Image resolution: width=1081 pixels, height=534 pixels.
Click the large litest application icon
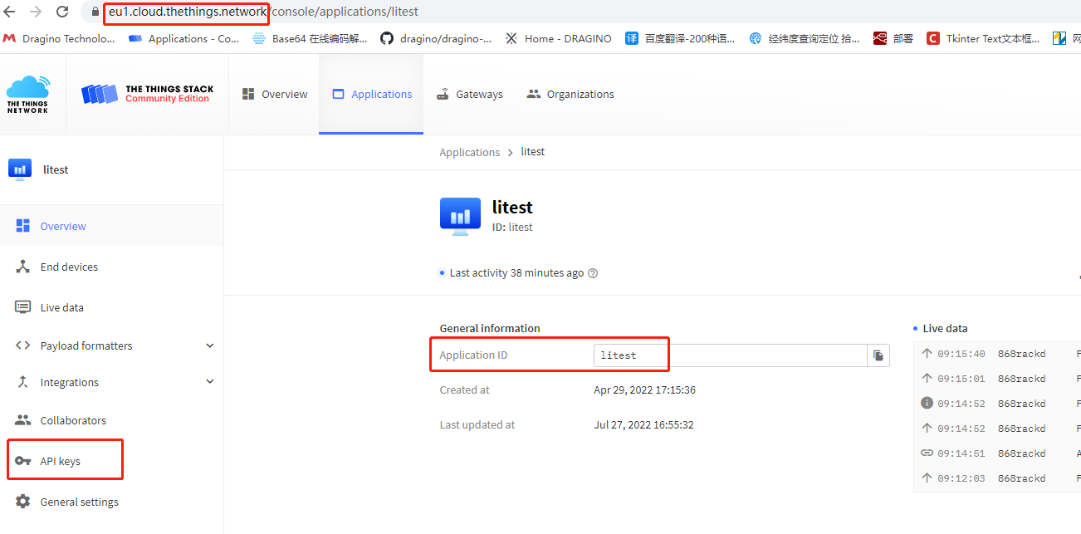460,216
